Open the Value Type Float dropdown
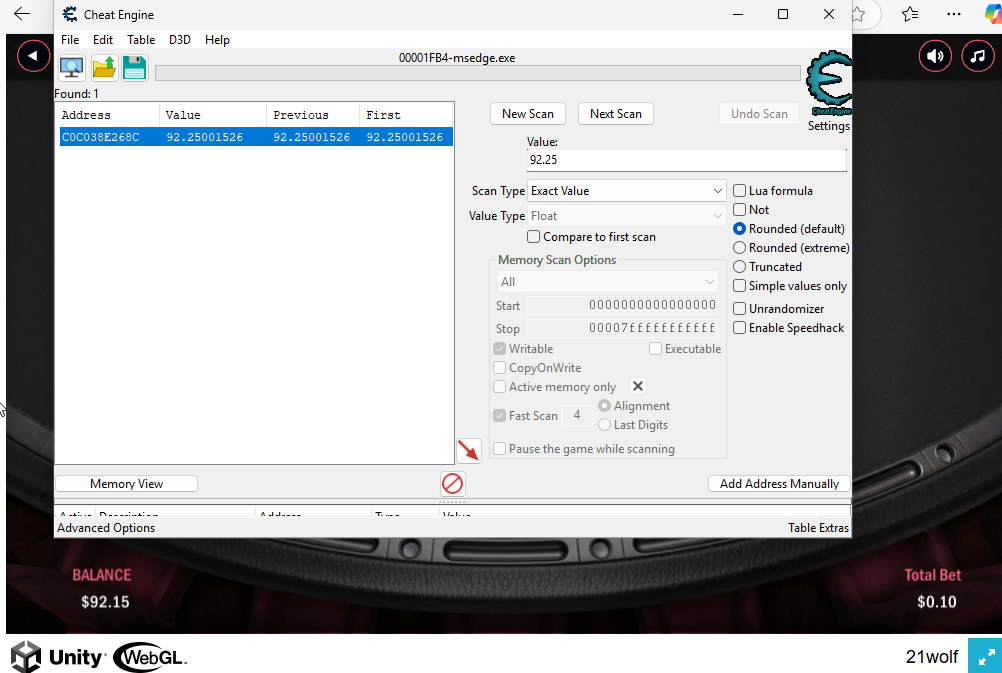The width and height of the screenshot is (1002, 673). 626,216
